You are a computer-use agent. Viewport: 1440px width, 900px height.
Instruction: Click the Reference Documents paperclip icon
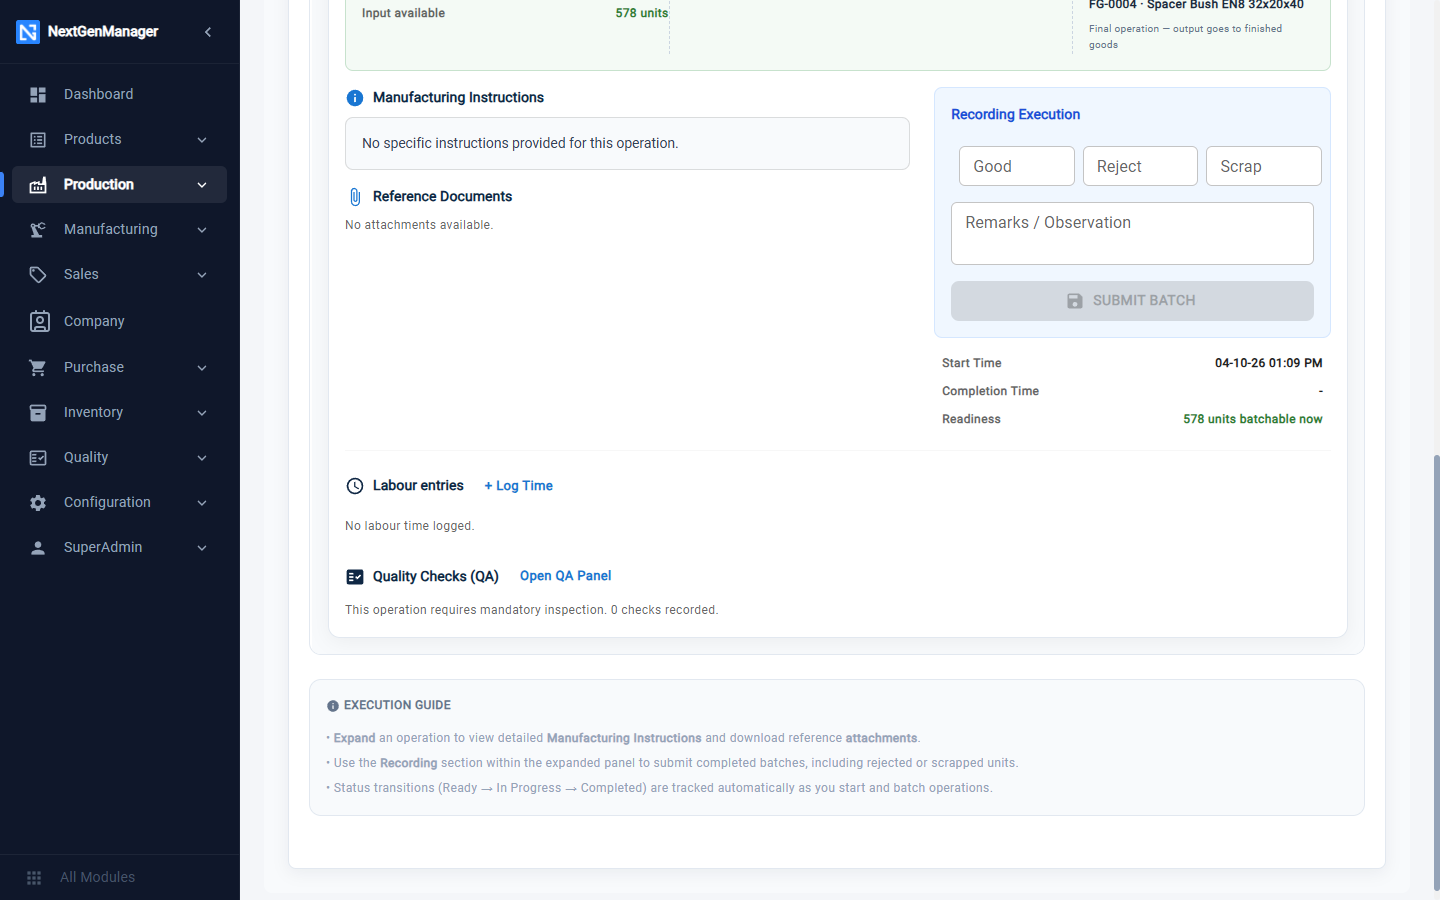point(355,197)
